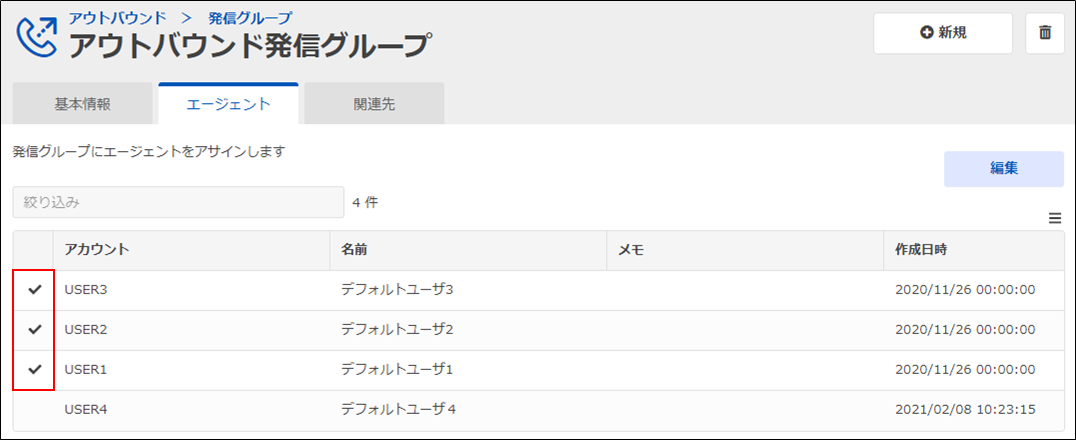
Task: Click the plus icon on 新規 button
Action: click(x=927, y=32)
